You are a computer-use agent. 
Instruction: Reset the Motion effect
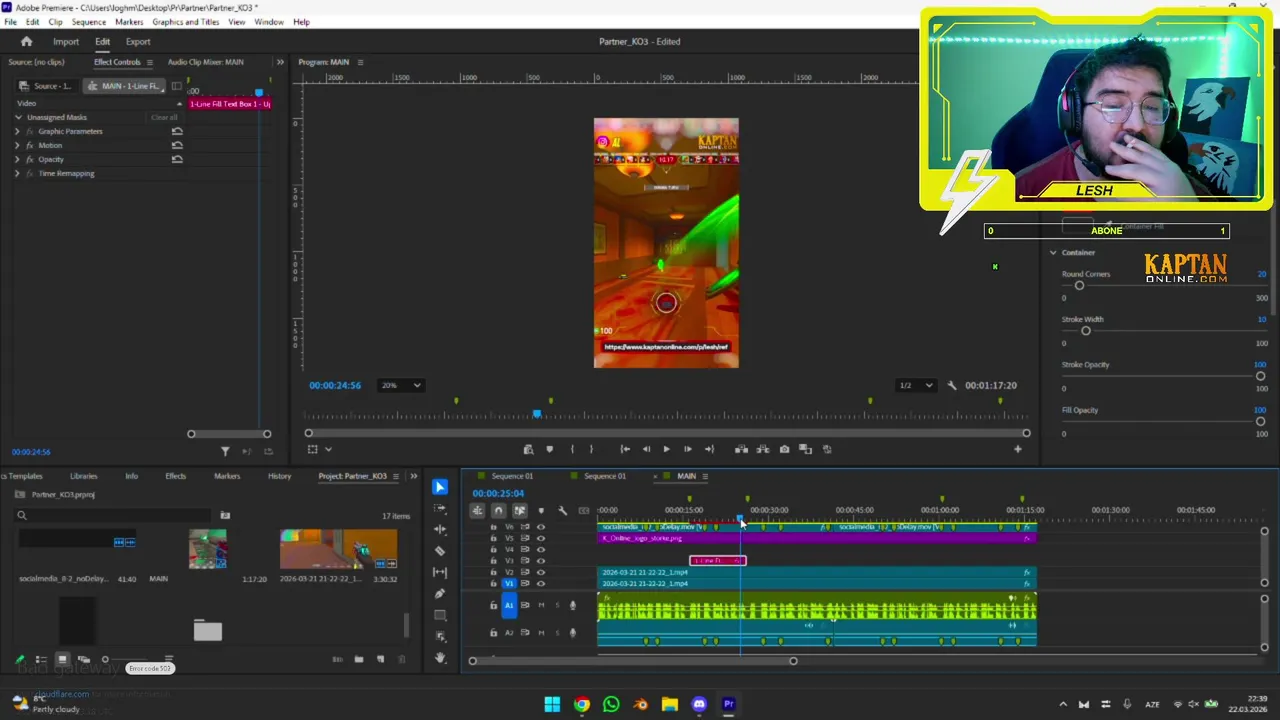click(177, 145)
